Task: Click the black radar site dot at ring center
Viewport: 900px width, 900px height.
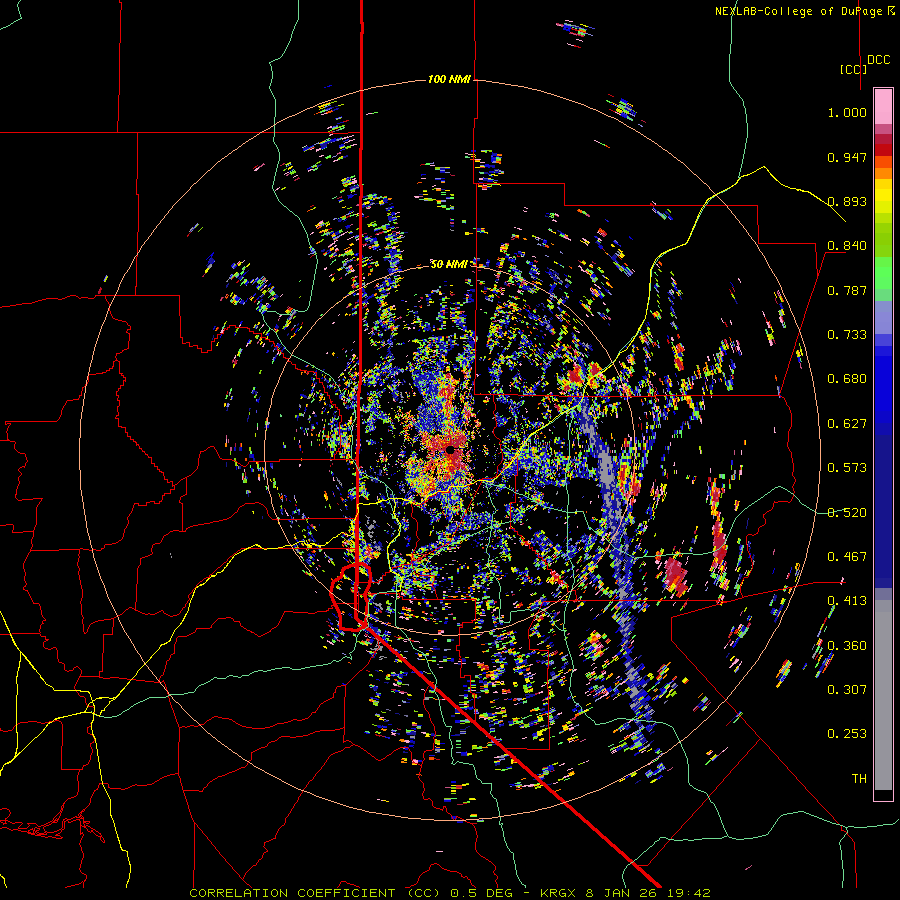Action: [x=451, y=450]
